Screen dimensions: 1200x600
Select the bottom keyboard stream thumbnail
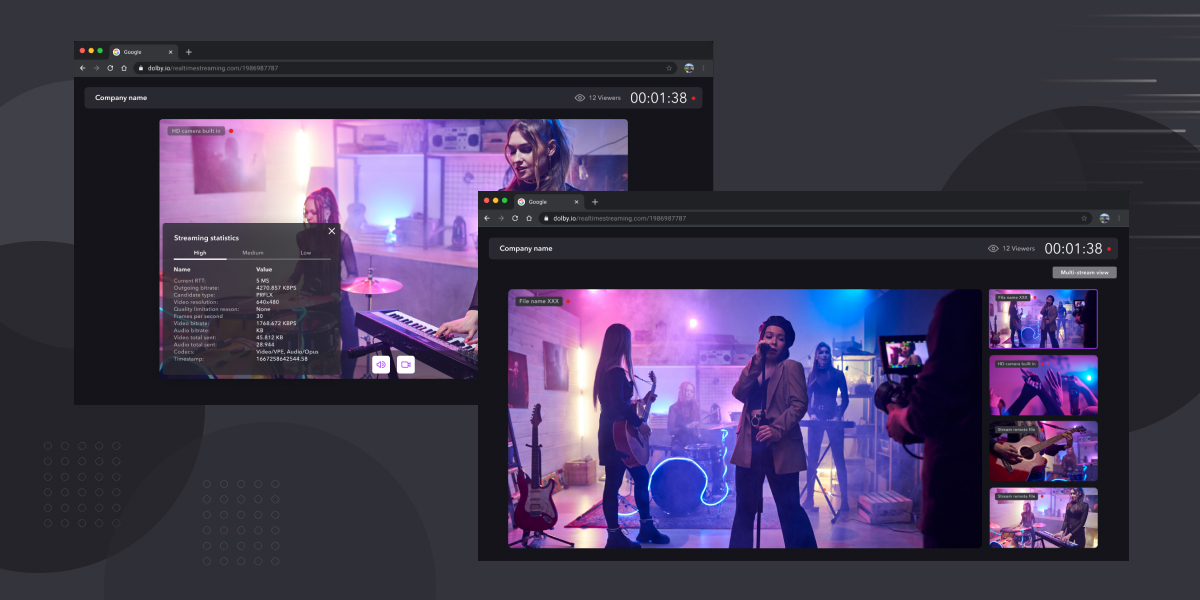pos(1043,518)
